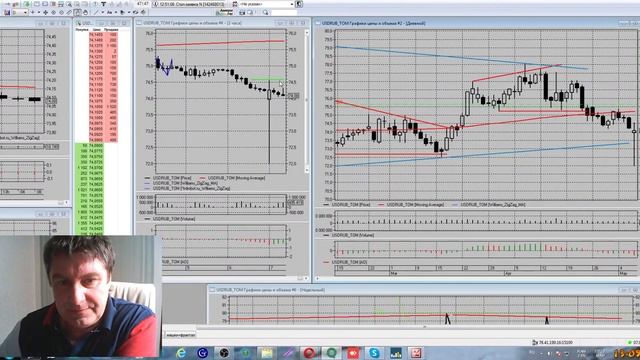This screenshot has width=640, height=360.
Task: Switch to QUIK green Q taskbar icon
Action: [331, 353]
